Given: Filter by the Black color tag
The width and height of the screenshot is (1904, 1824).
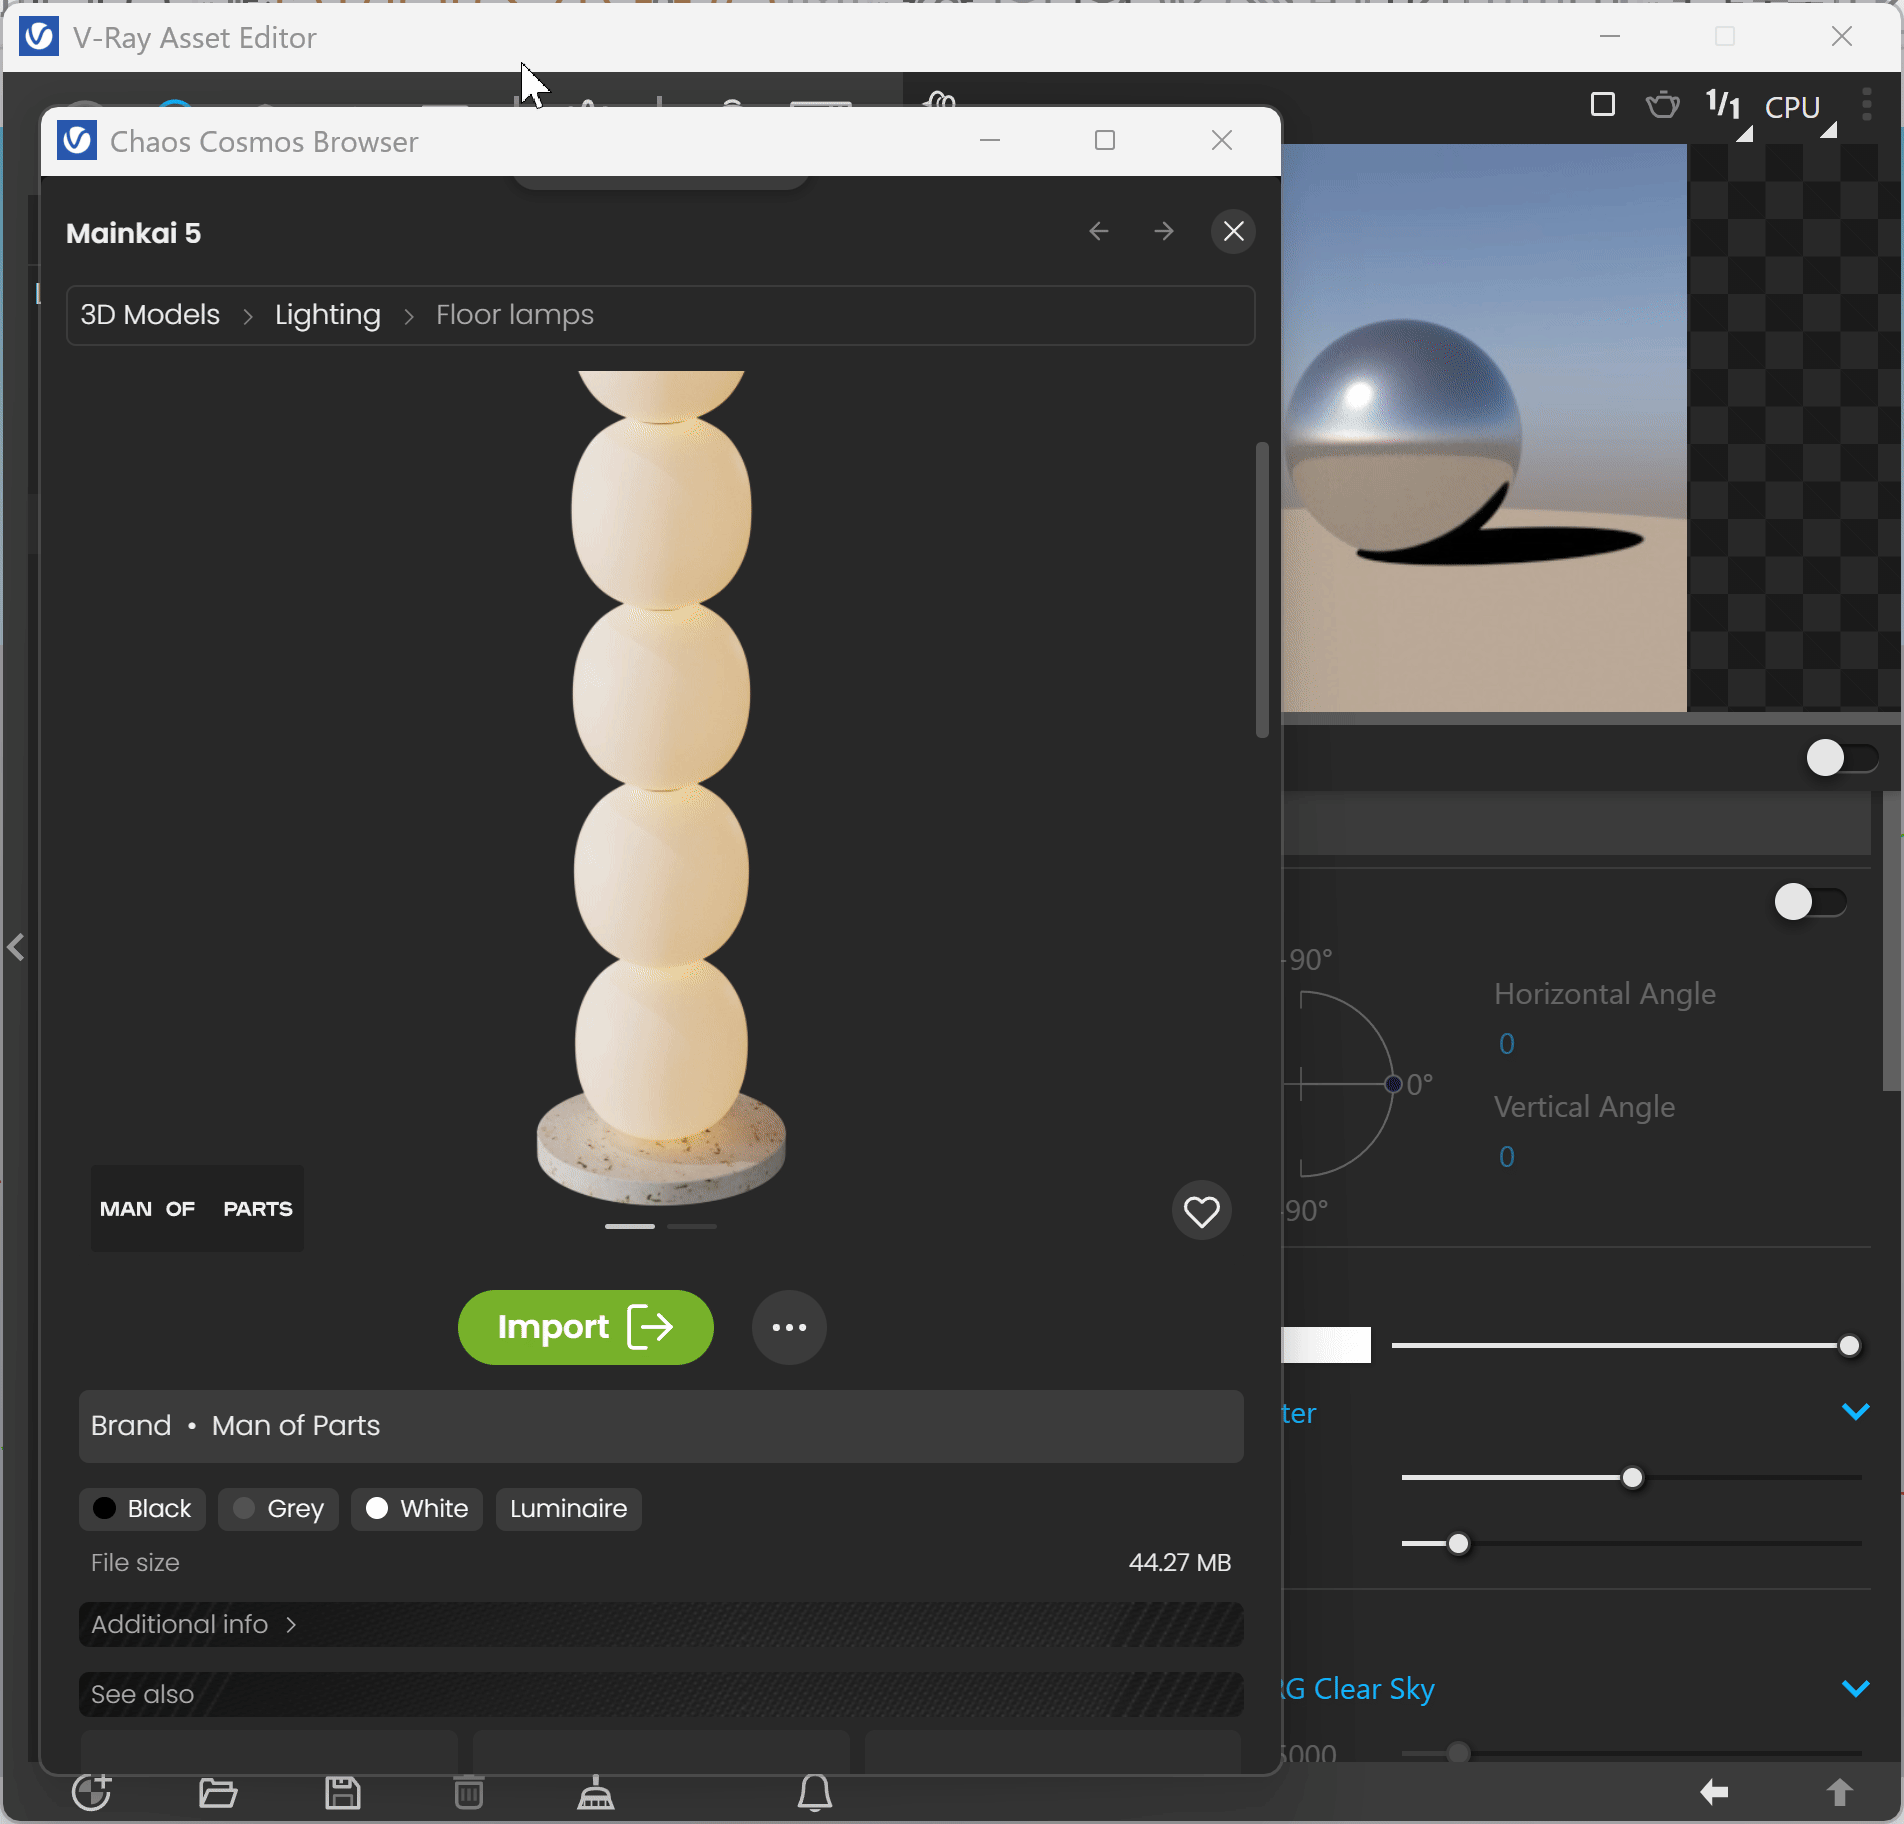Looking at the screenshot, I should [142, 1509].
